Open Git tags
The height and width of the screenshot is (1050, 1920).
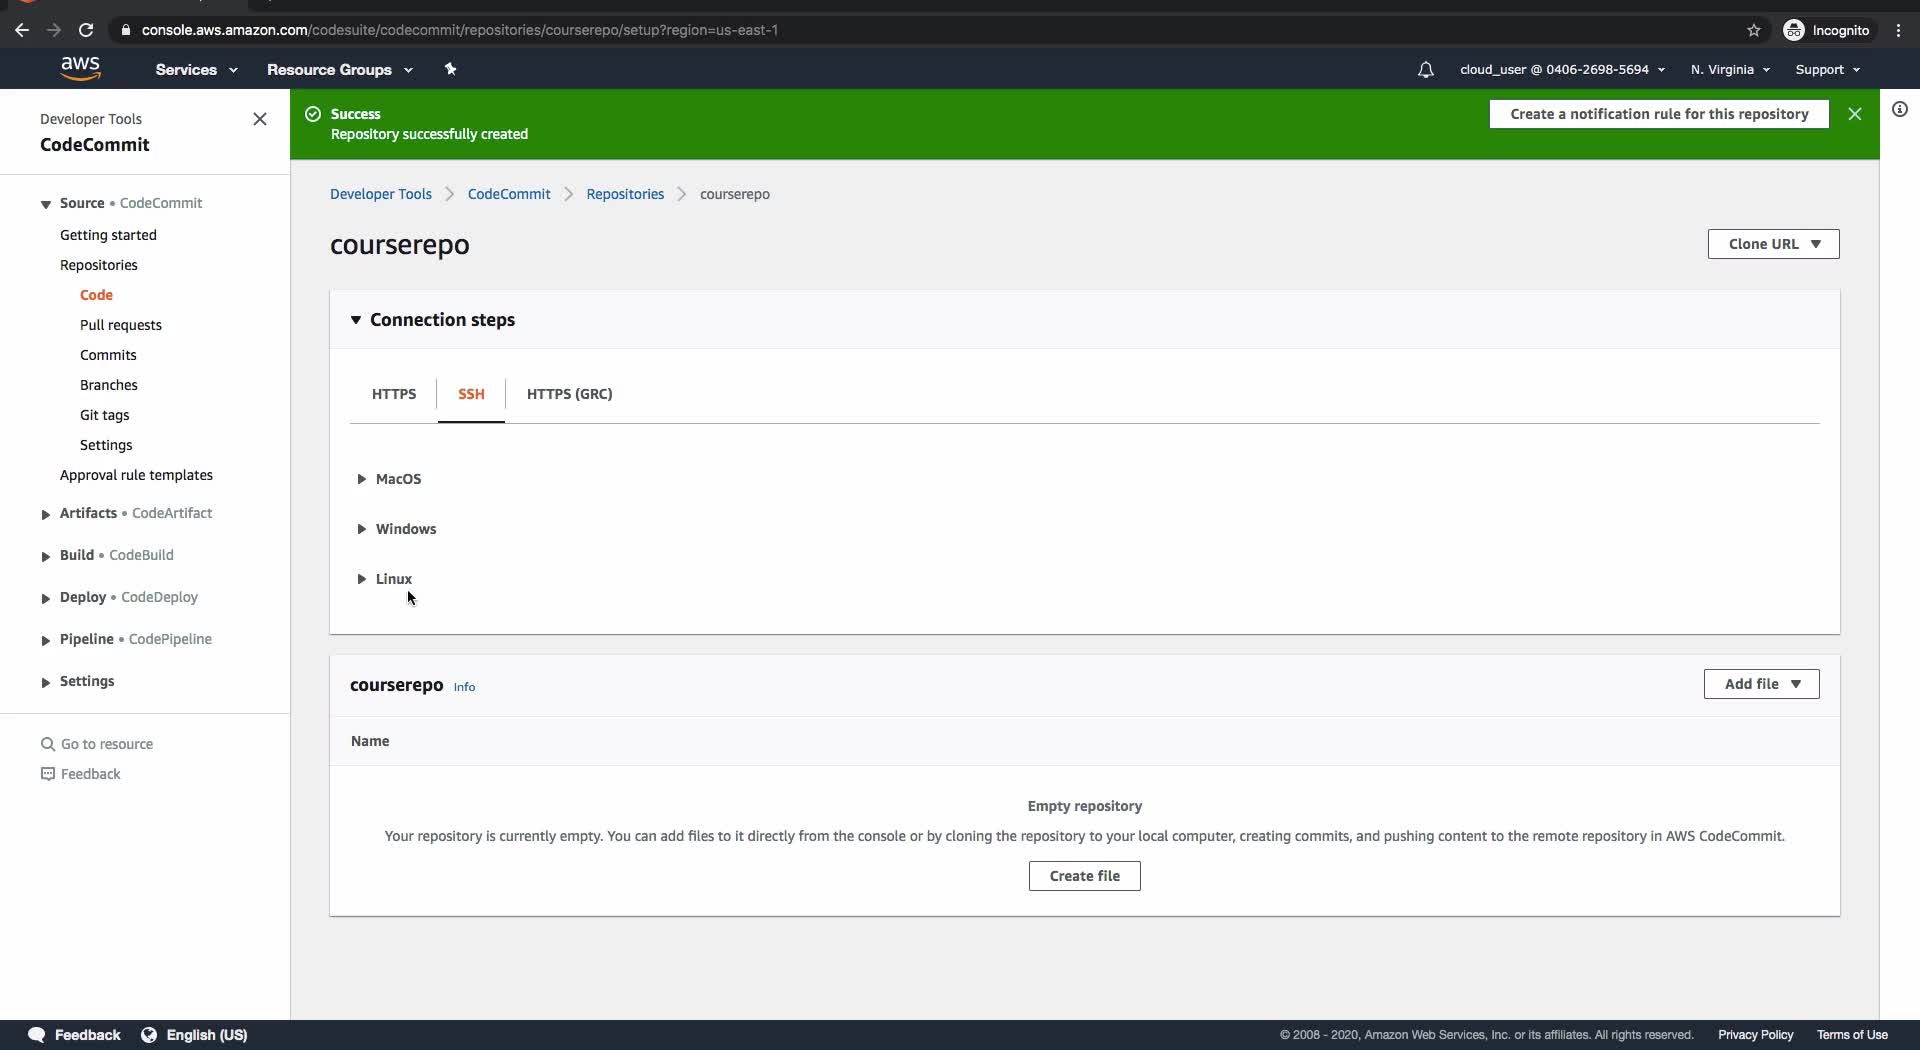point(105,415)
